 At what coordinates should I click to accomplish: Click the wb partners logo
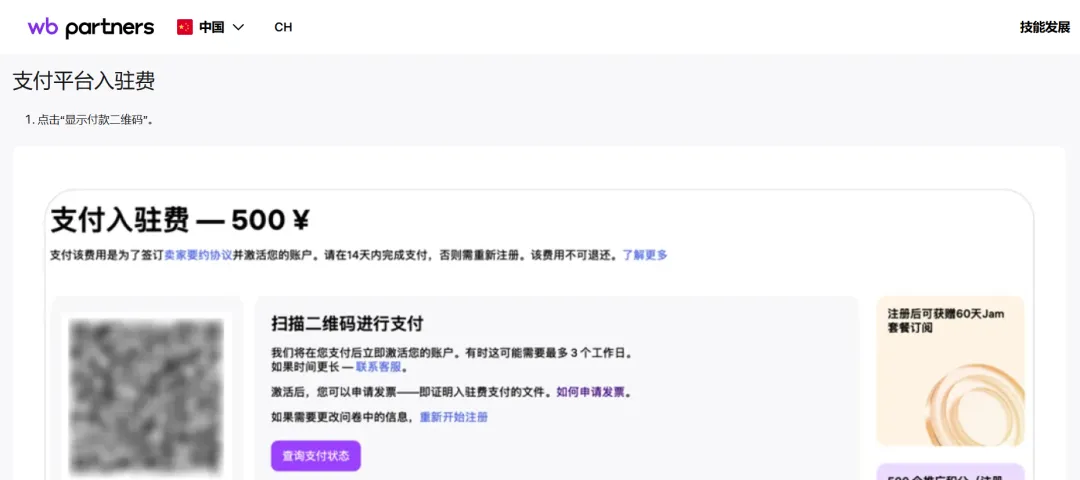coord(91,28)
